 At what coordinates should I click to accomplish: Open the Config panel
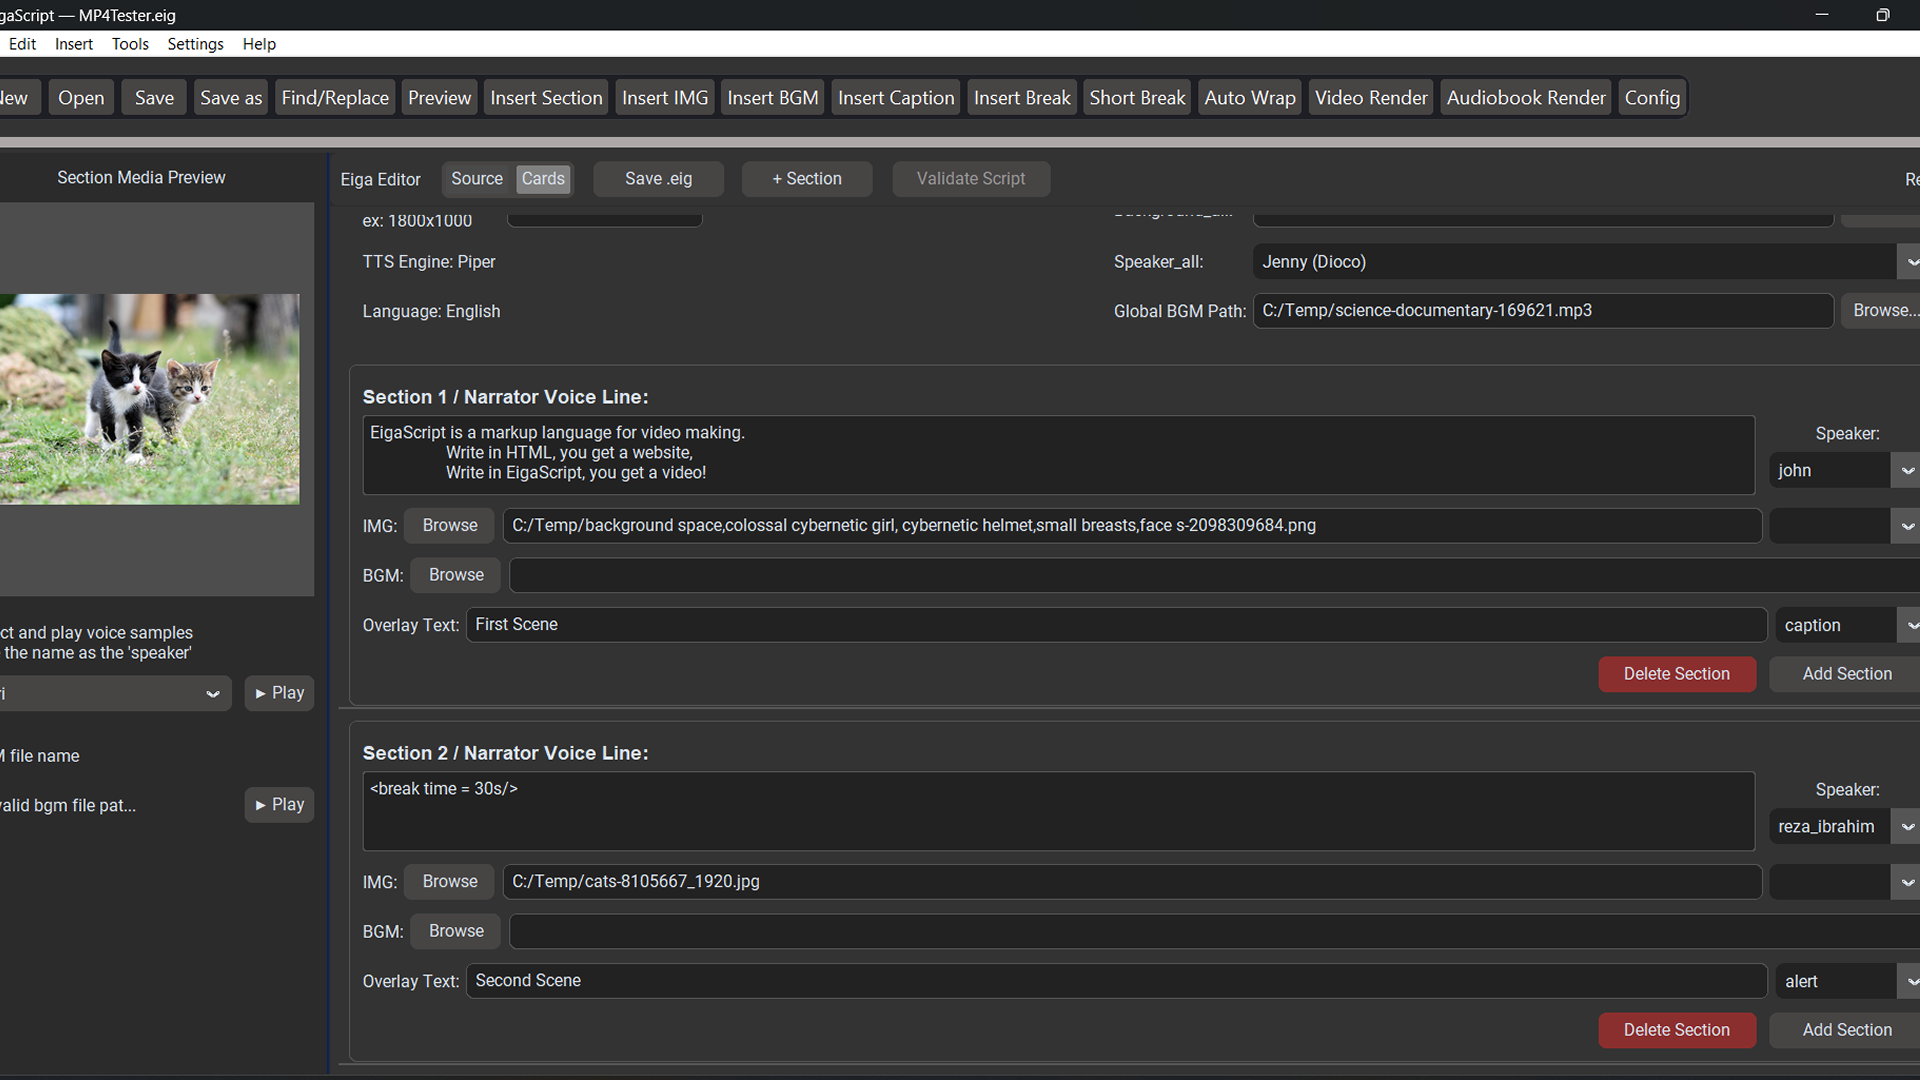point(1652,97)
